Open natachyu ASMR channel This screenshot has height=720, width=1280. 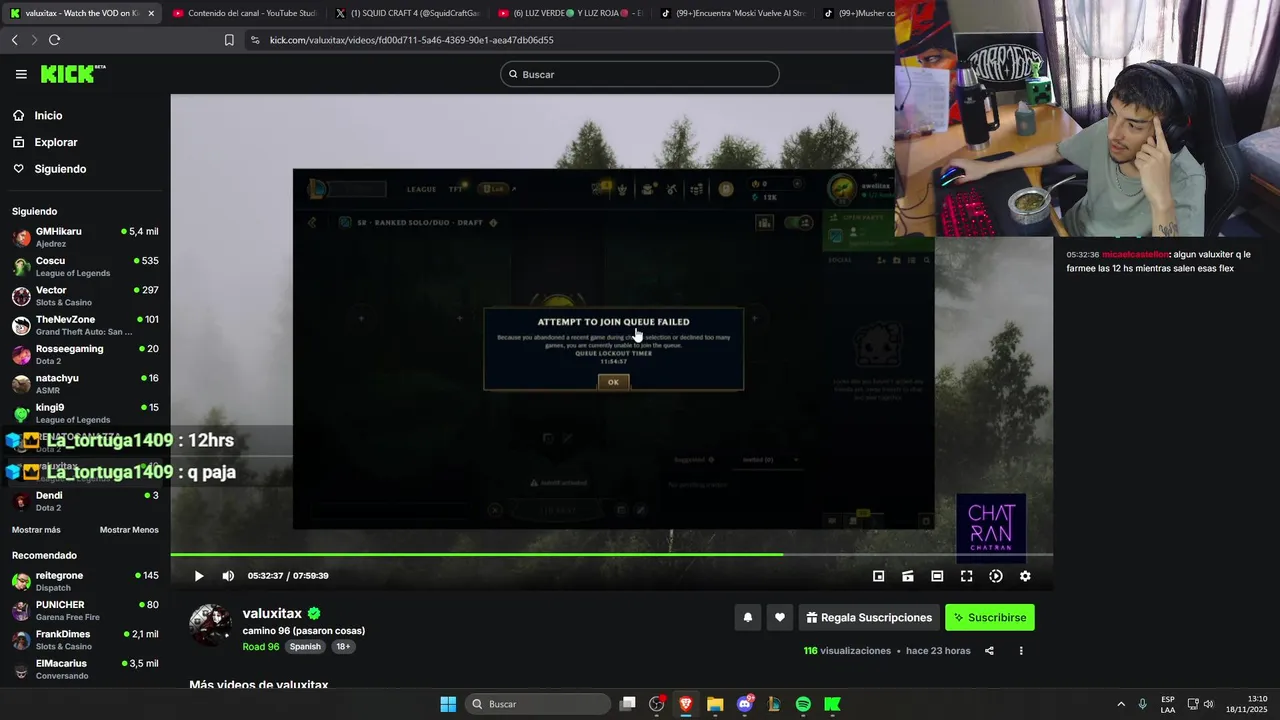(85, 384)
